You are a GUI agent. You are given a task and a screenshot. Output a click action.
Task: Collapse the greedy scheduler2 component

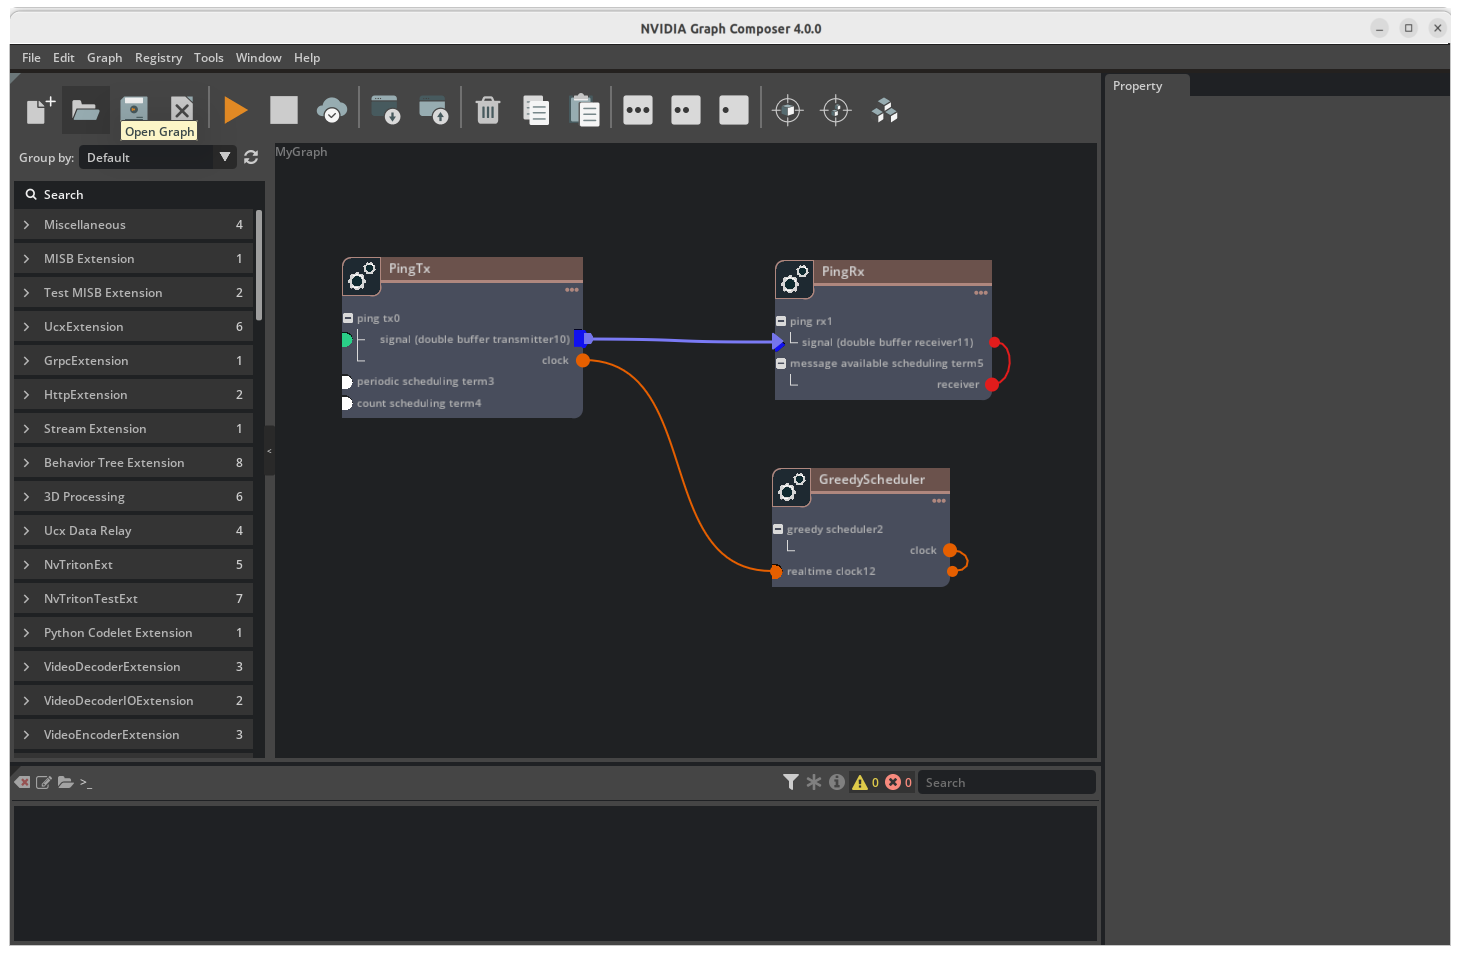click(778, 529)
